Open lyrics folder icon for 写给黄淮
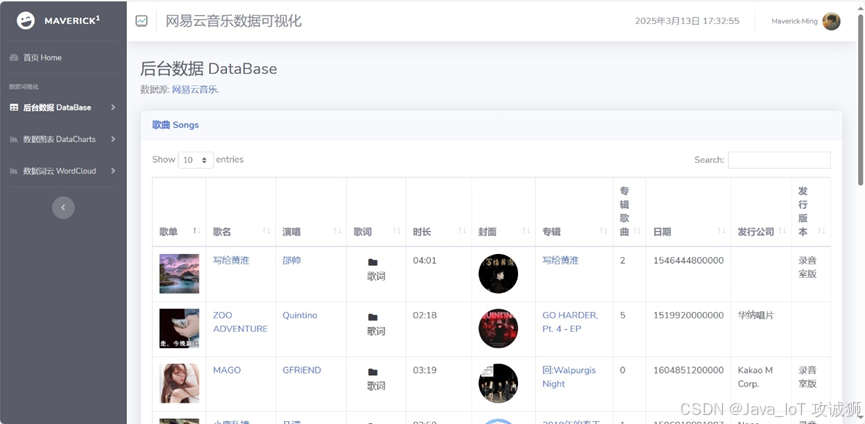Viewport: 865px width, 424px height. pyautogui.click(x=373, y=262)
